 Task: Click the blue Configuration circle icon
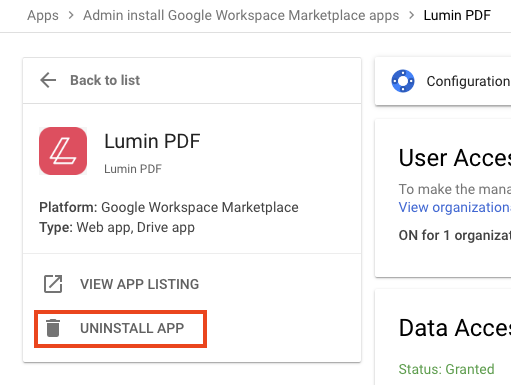[403, 81]
